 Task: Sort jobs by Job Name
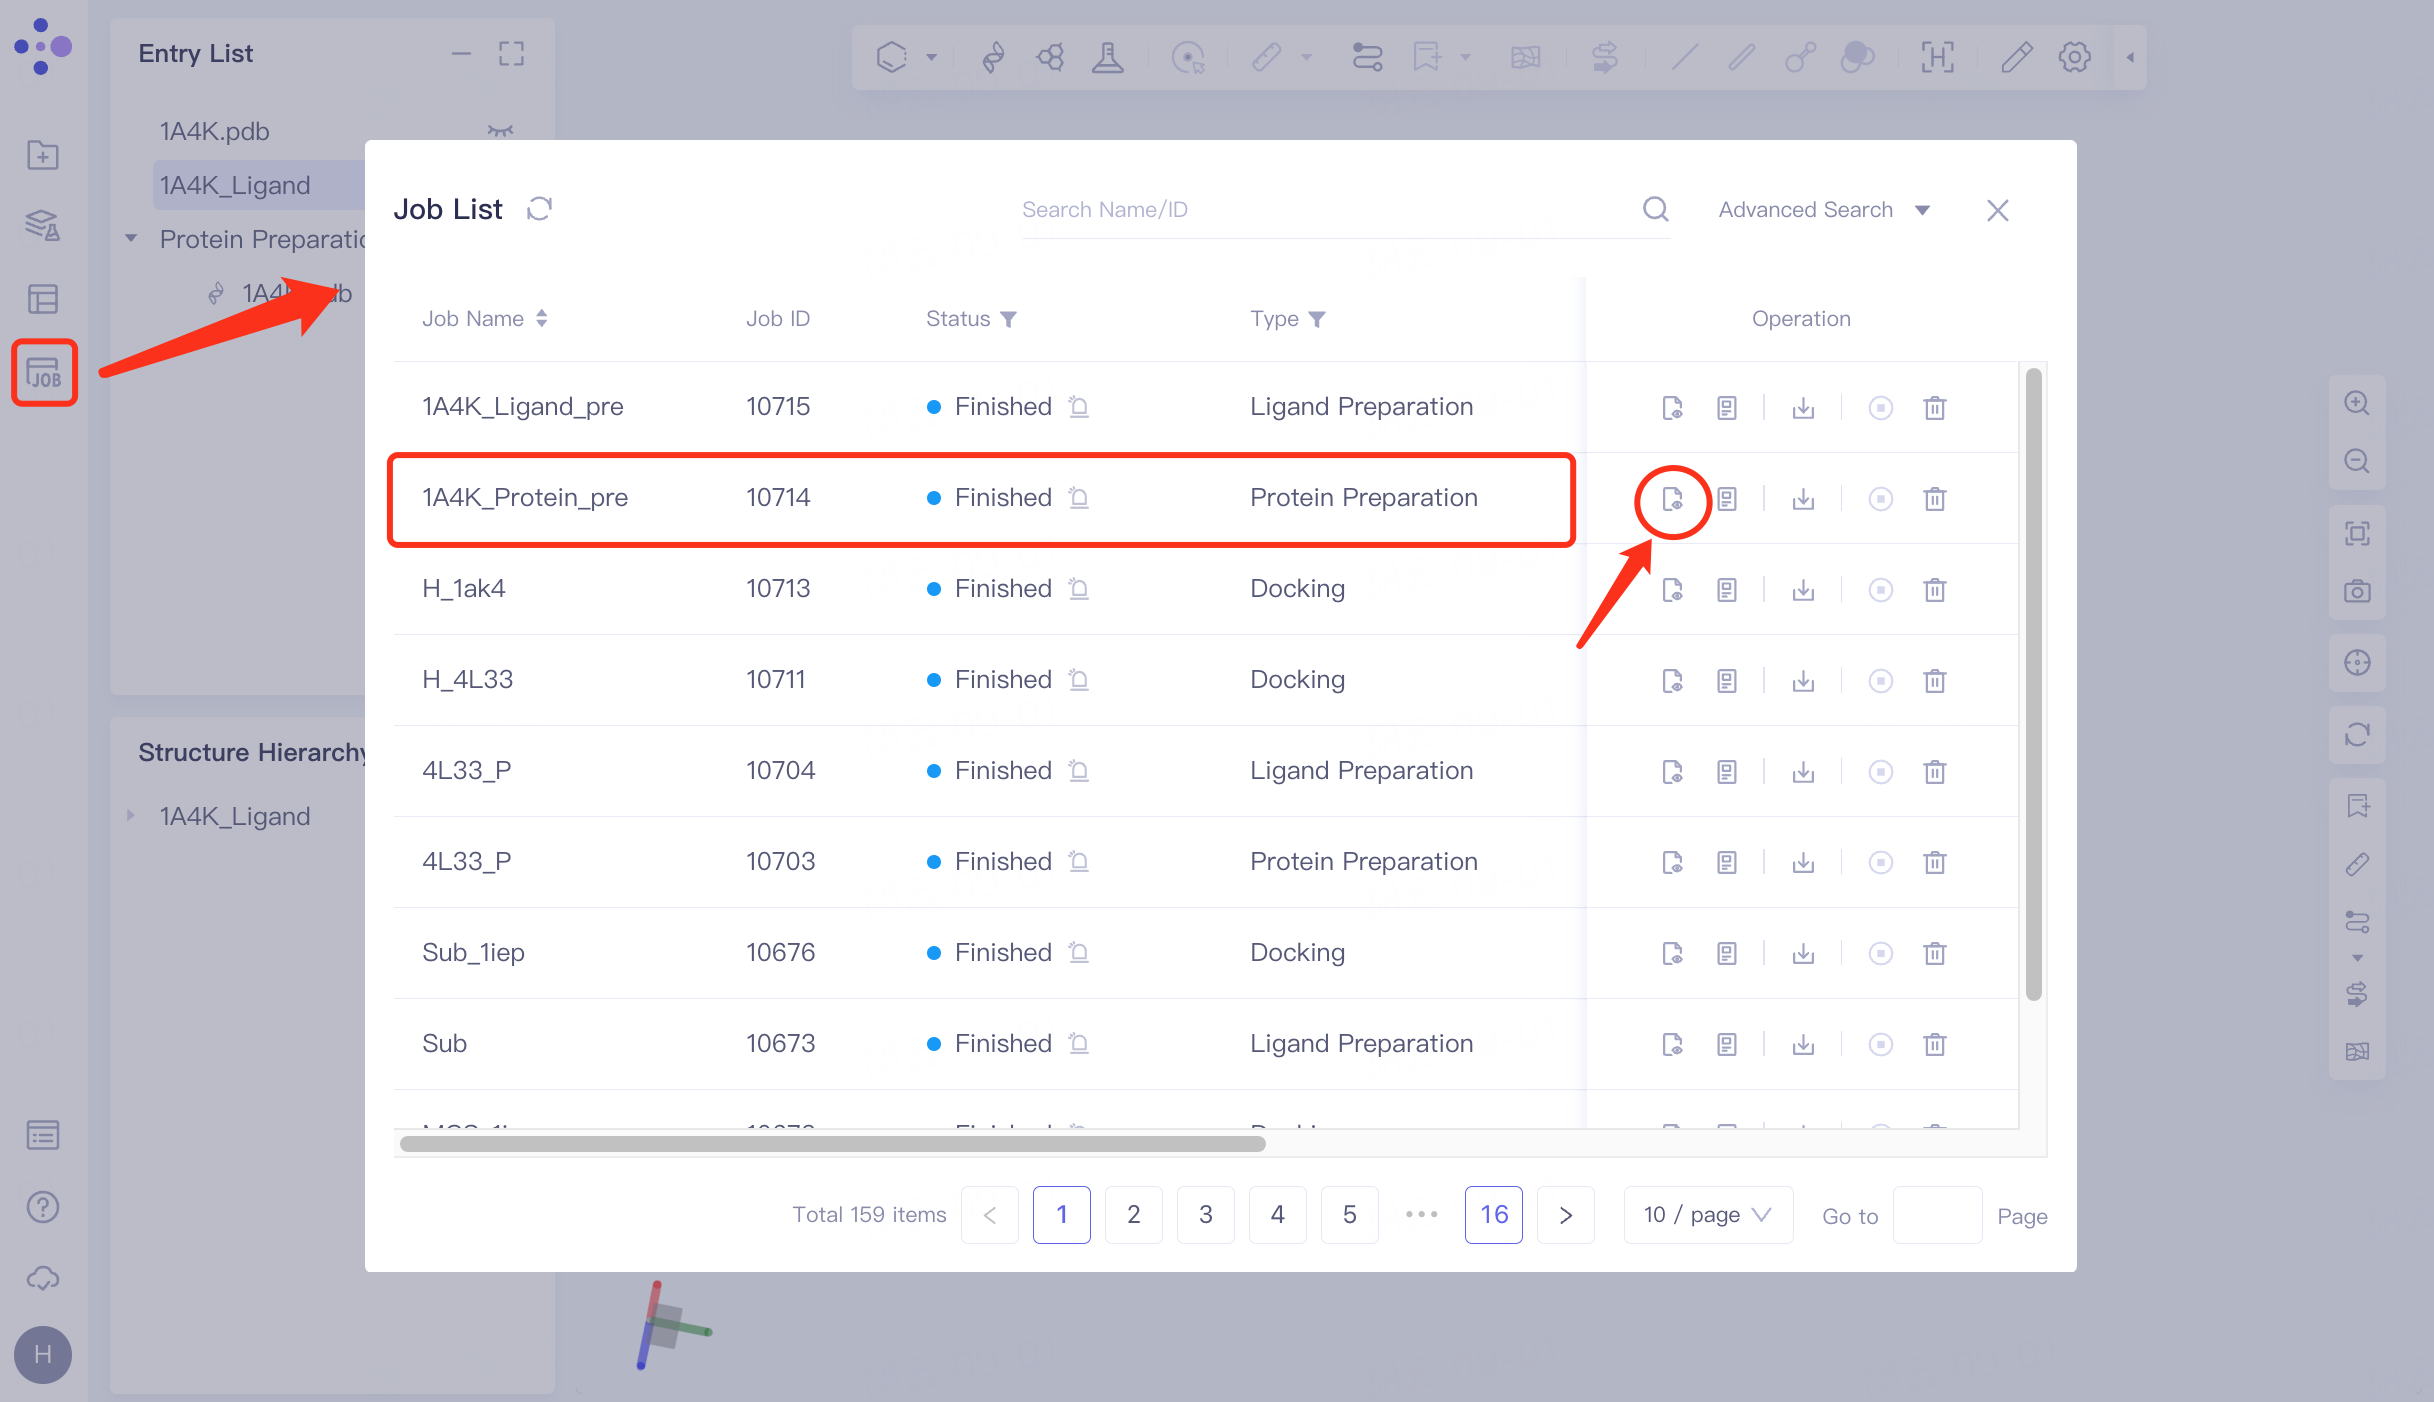point(541,319)
